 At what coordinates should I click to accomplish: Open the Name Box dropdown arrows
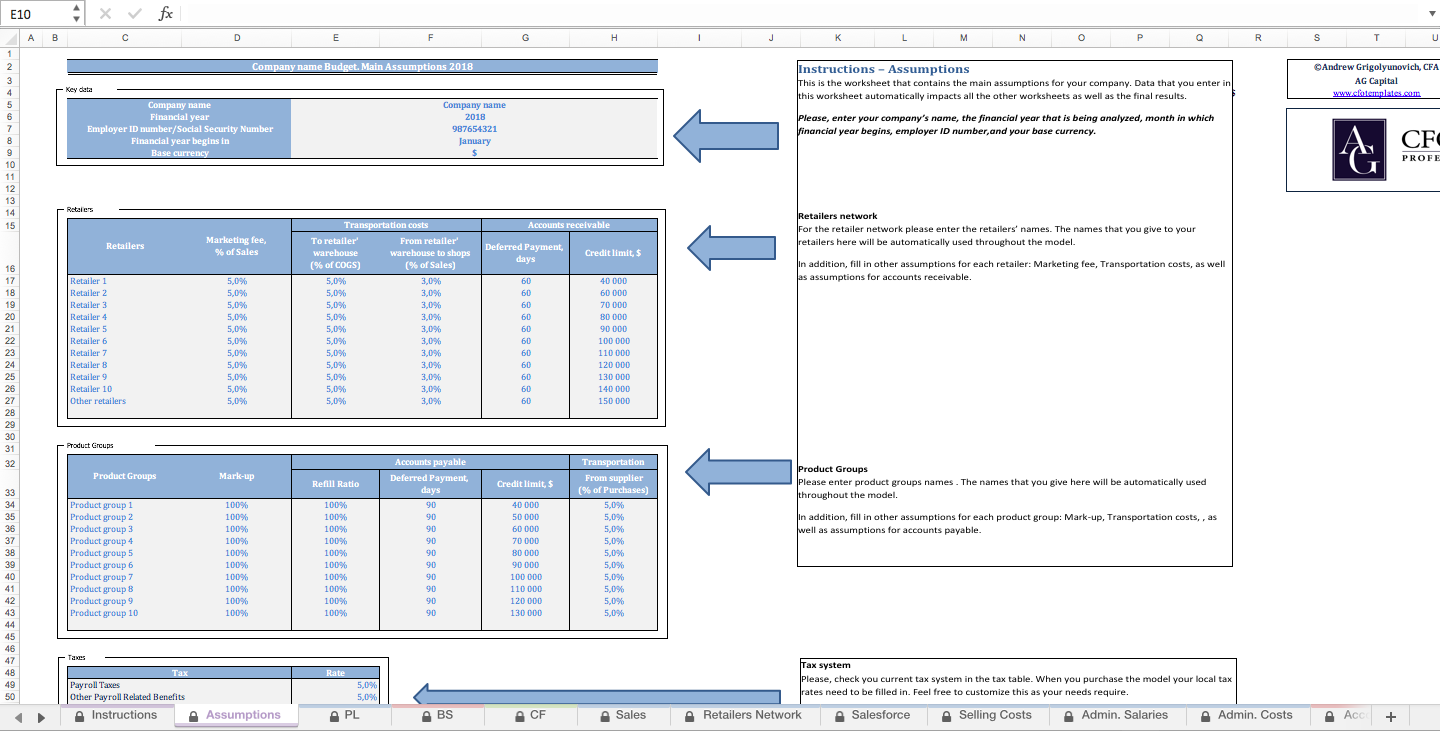point(77,14)
